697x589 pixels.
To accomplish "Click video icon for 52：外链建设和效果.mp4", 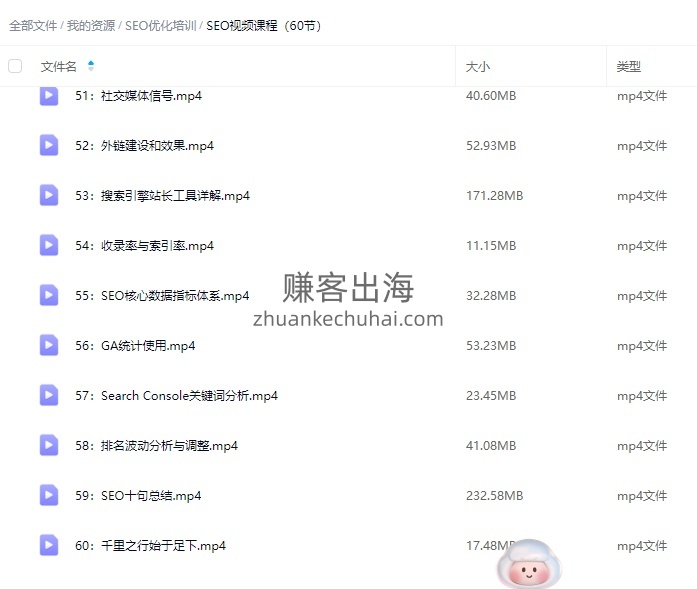I will [x=49, y=146].
